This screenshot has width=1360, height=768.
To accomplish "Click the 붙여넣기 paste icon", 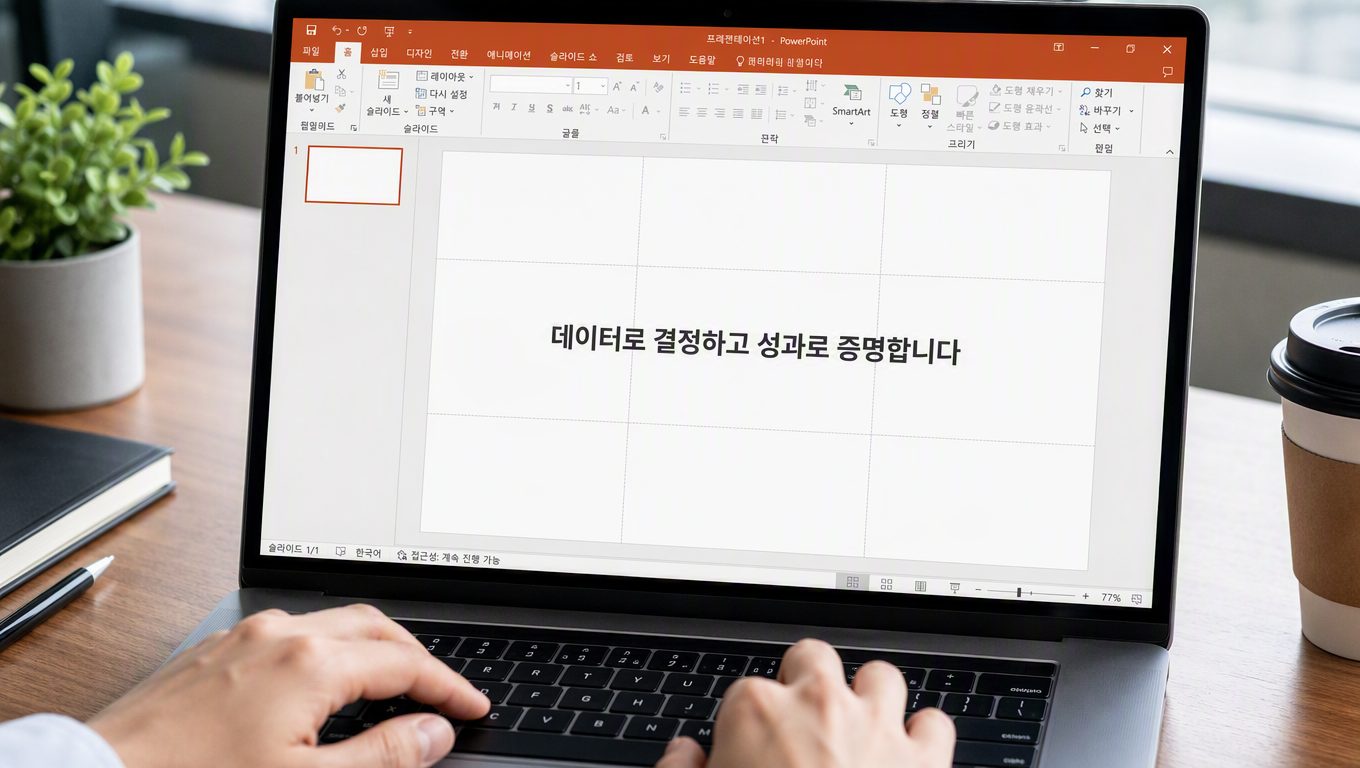I will coord(314,80).
